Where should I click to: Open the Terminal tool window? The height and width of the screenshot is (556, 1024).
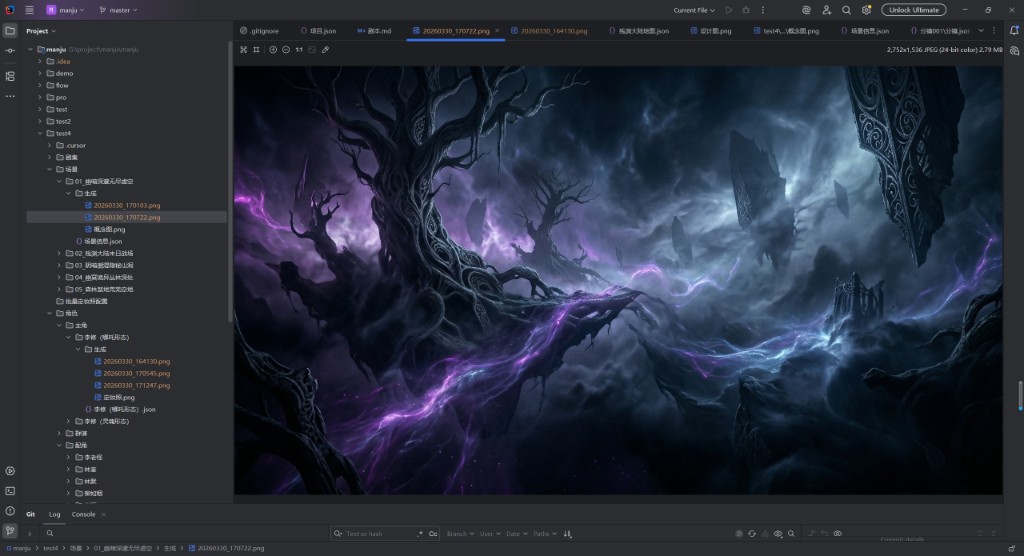[x=10, y=491]
